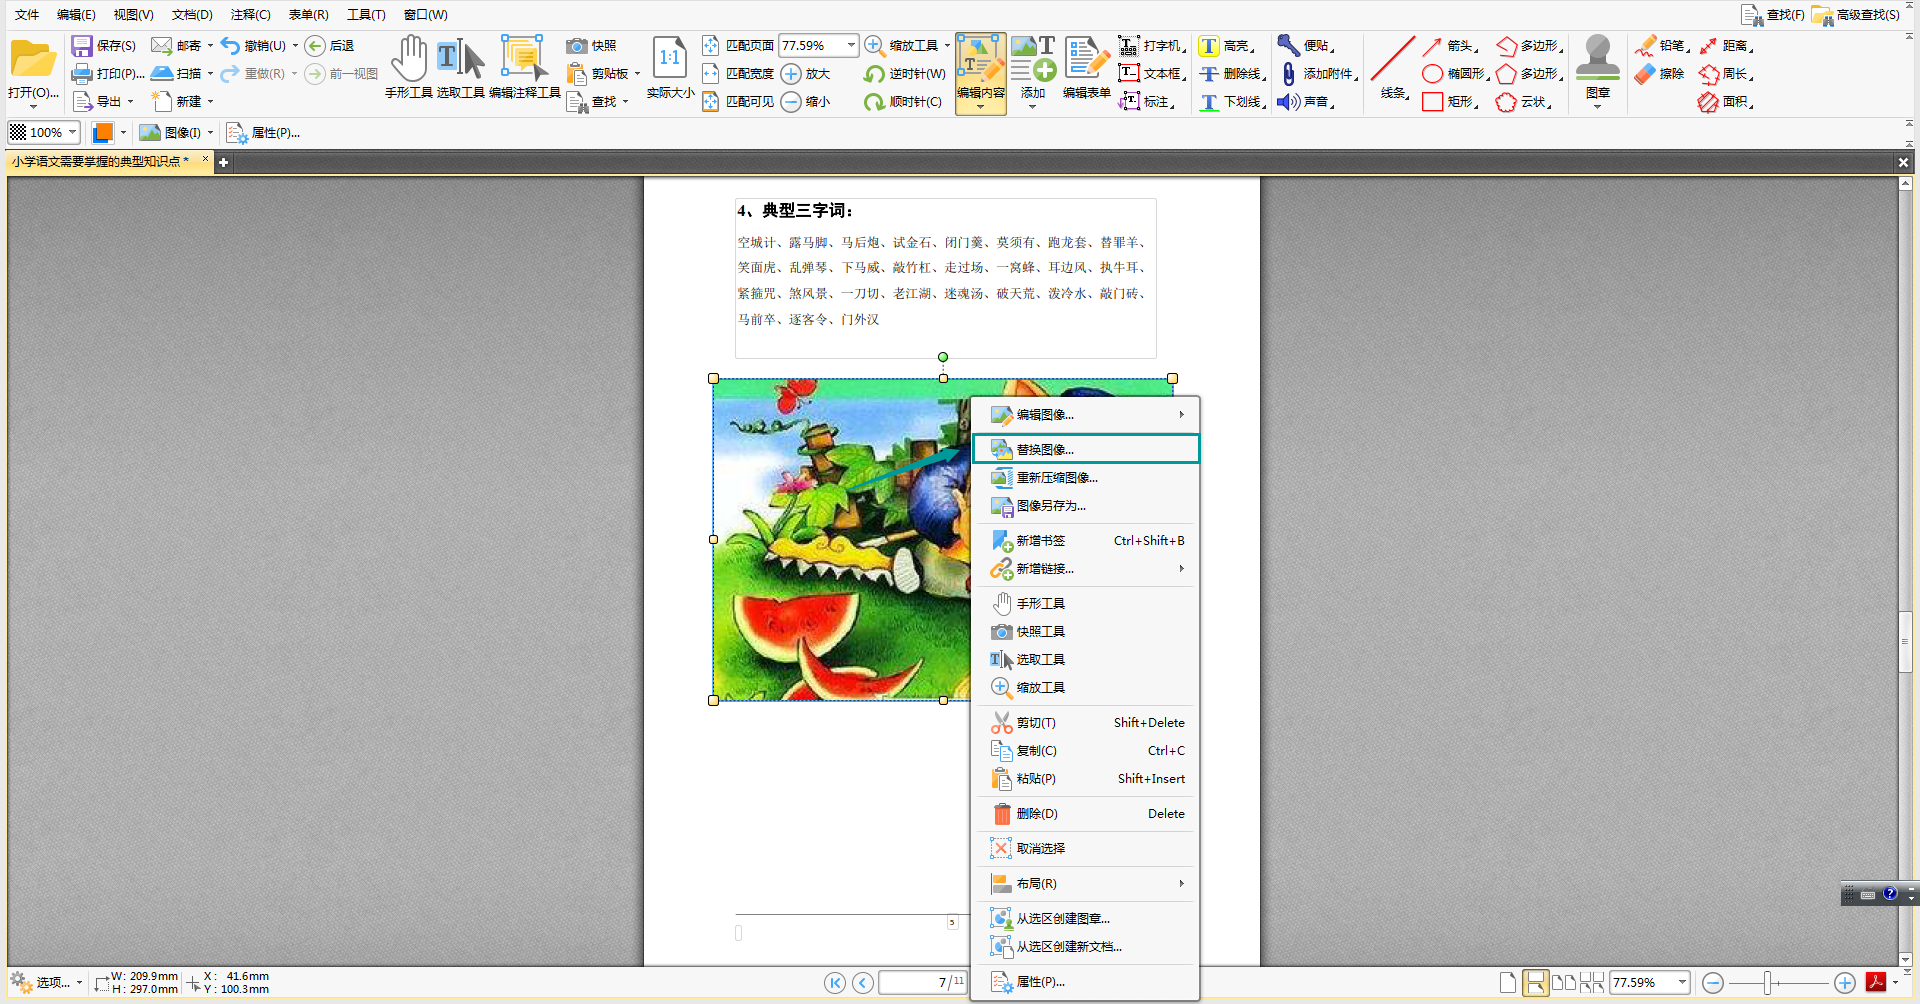Open the 100% opacity dropdown

[x=72, y=132]
